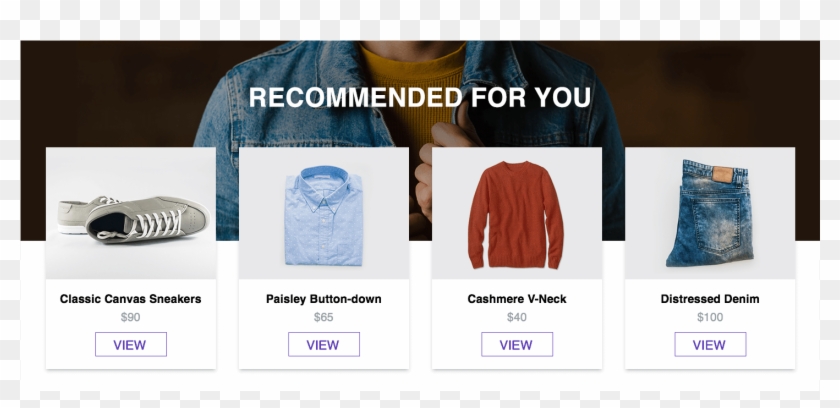
Task: Click the $40 price label
Action: coord(517,317)
